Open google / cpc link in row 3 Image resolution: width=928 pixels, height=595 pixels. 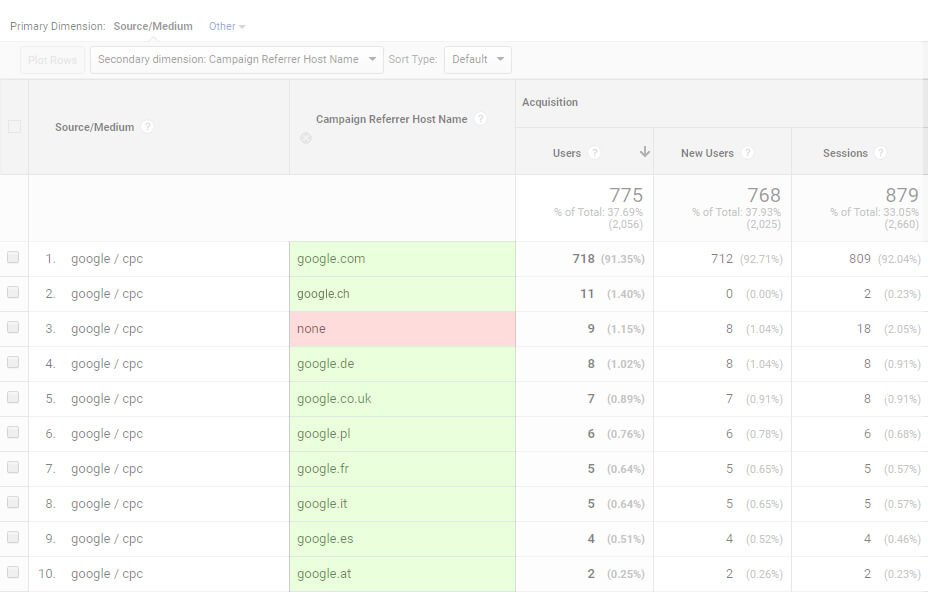pos(107,329)
